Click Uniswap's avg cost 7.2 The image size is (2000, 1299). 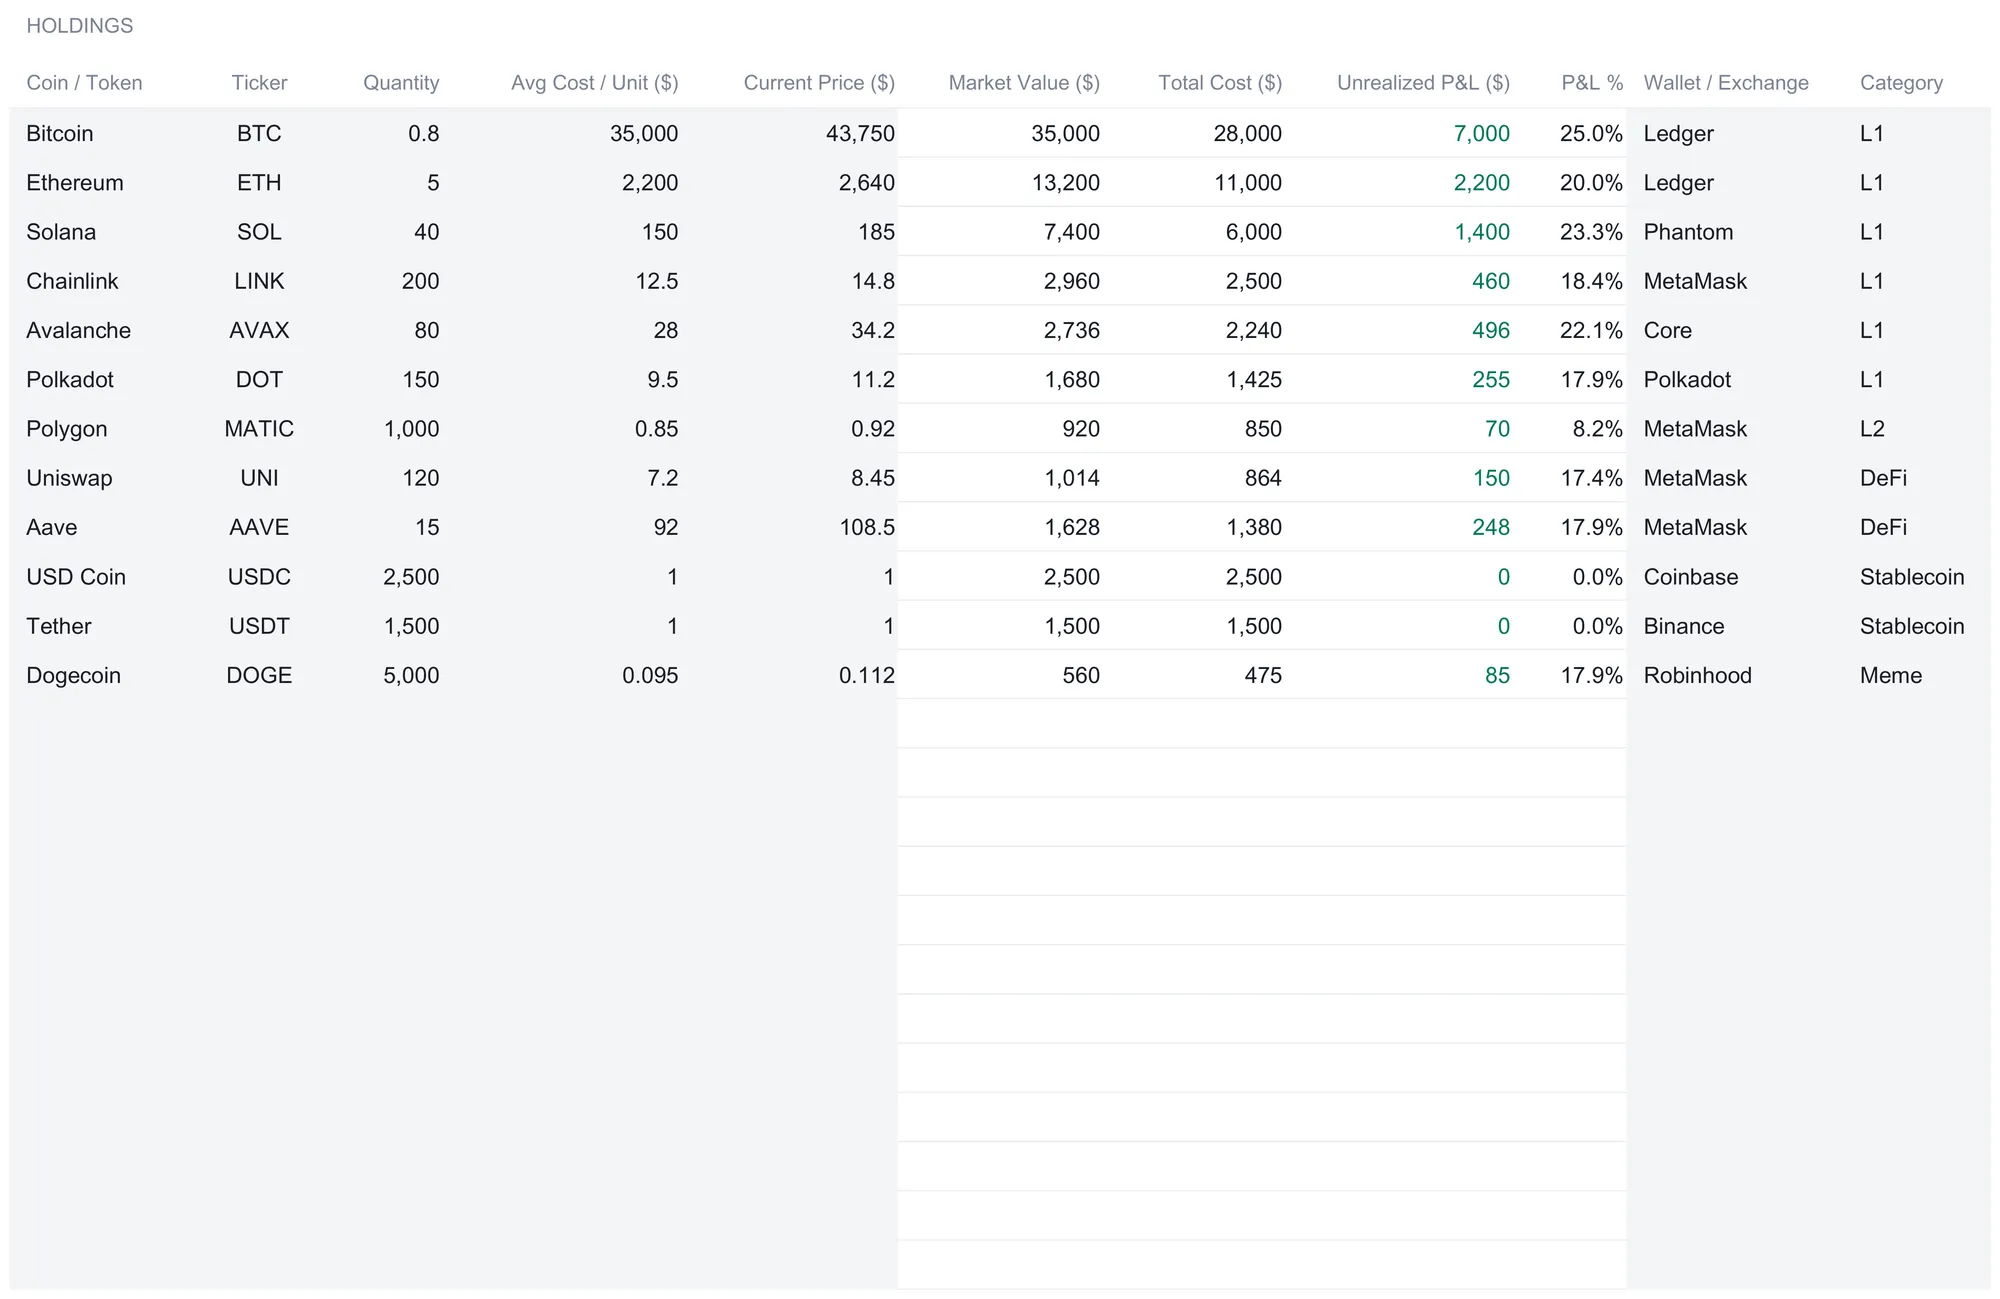pyautogui.click(x=662, y=478)
